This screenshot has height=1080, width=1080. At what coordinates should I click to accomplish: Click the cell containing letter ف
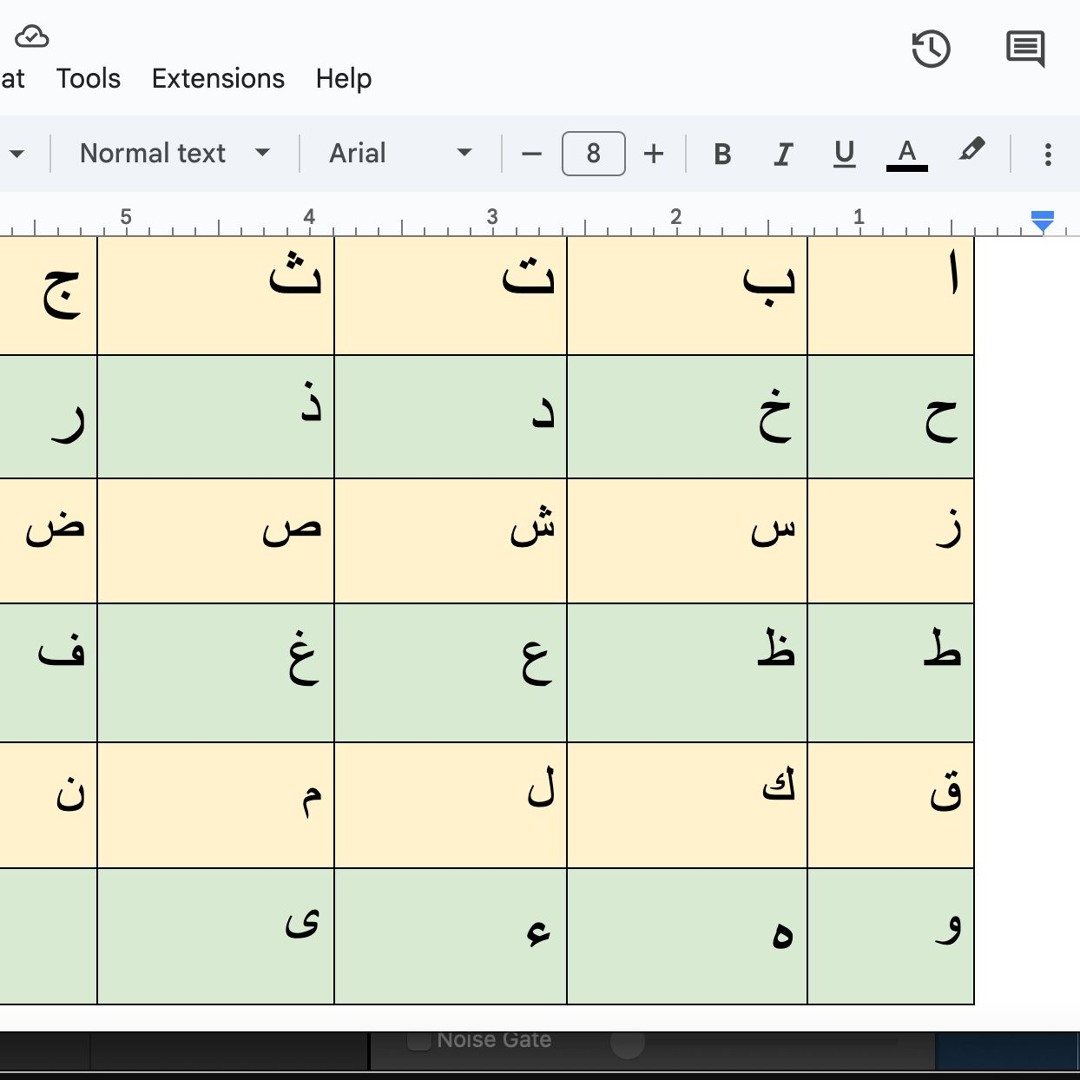[x=48, y=673]
